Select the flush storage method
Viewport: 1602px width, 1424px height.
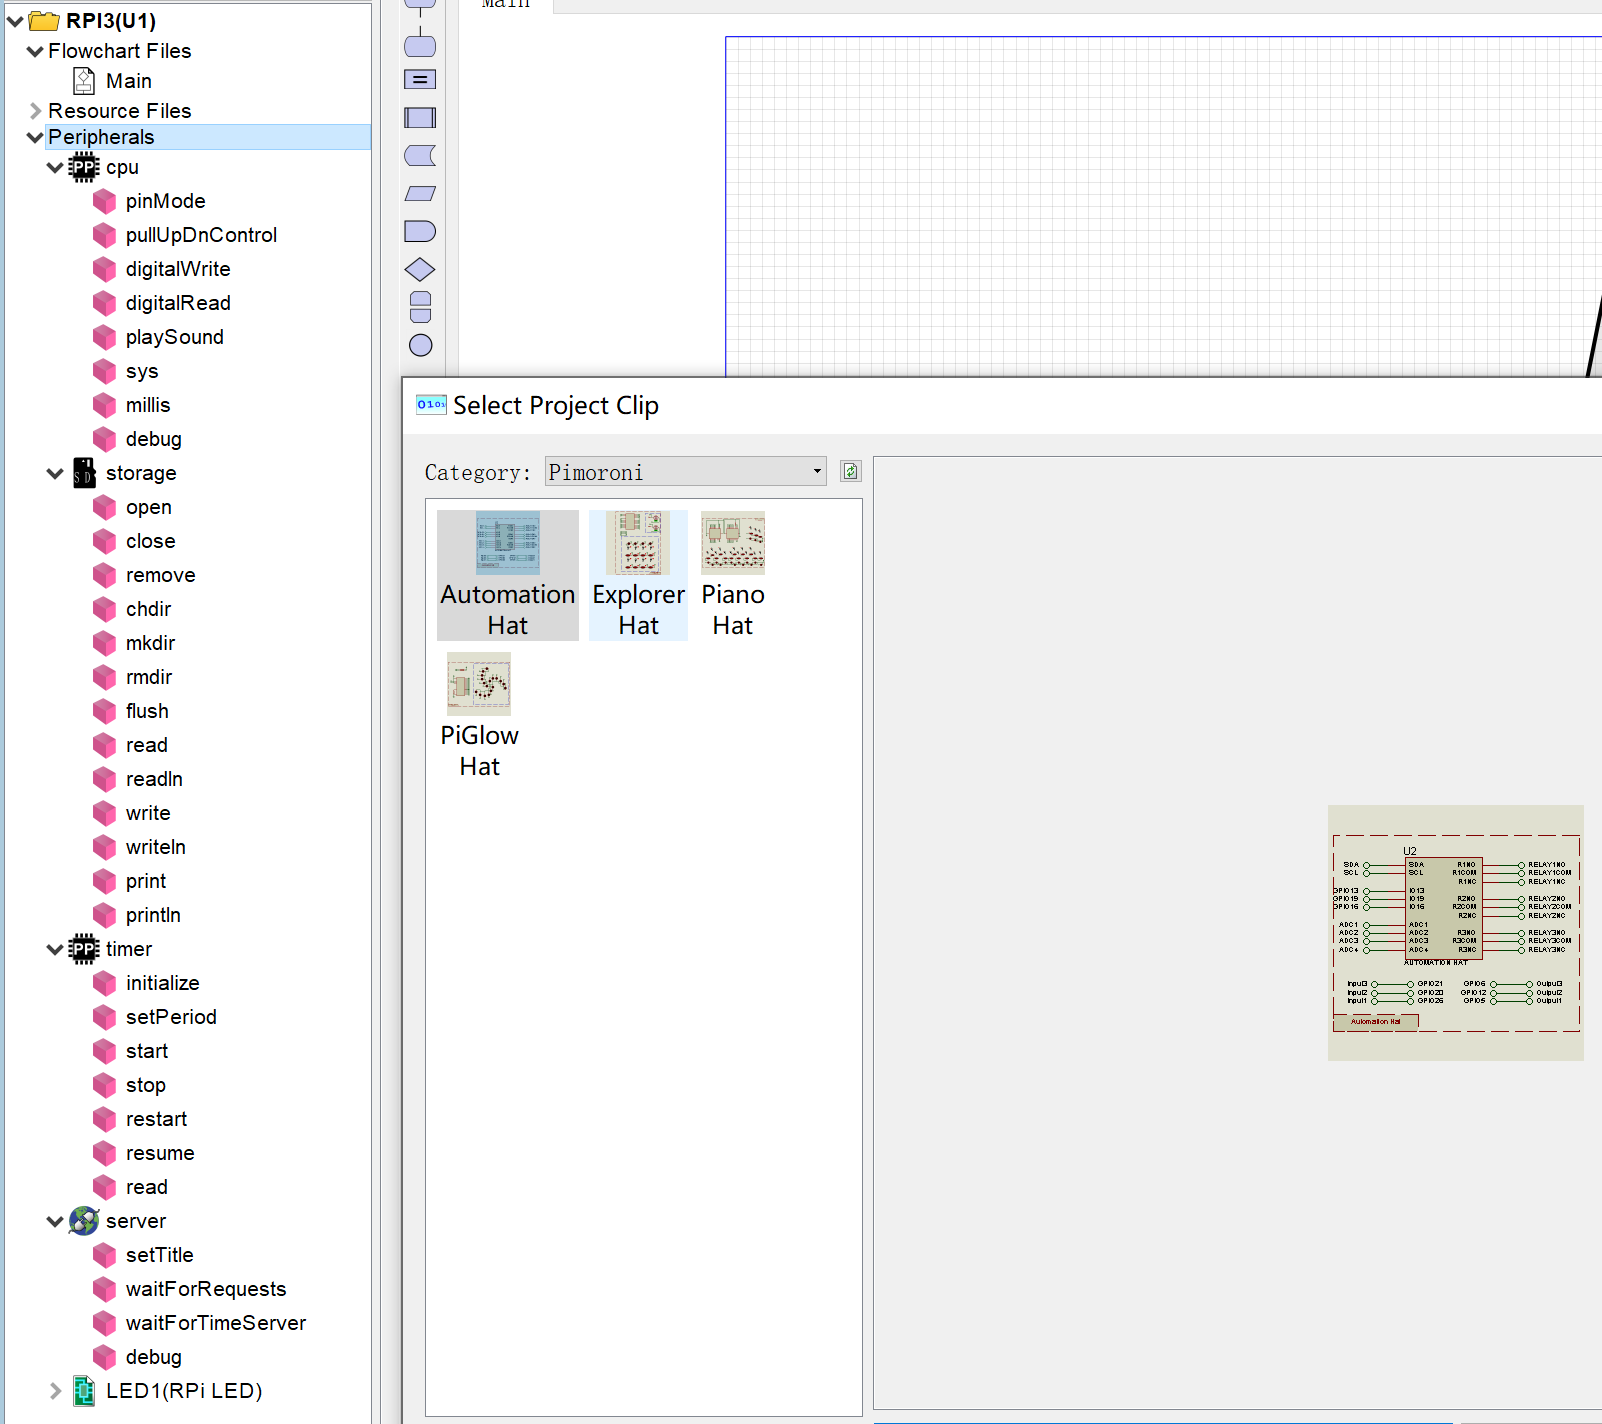click(x=148, y=711)
